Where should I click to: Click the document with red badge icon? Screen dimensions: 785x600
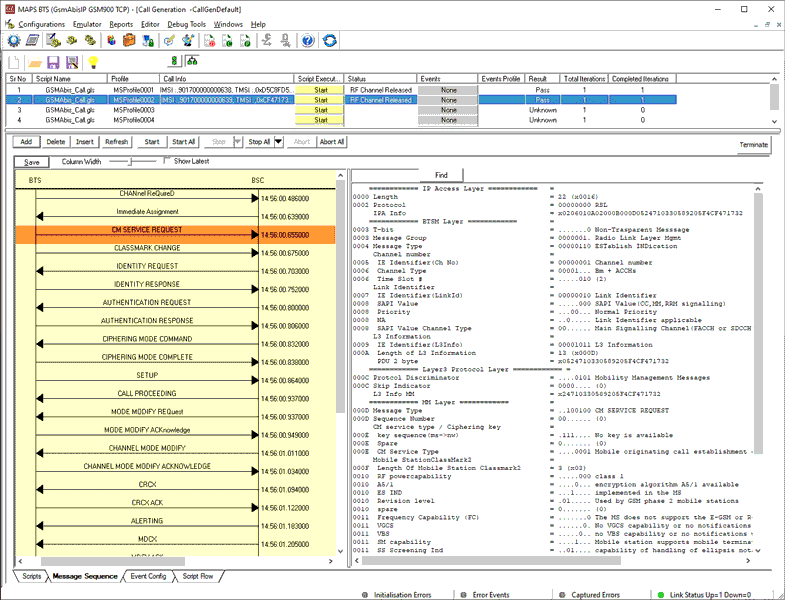point(210,41)
